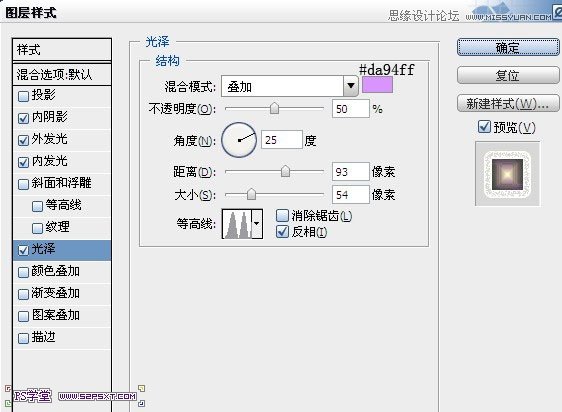562x412 pixels.
Task: Uncheck the 反相 invert checkbox
Action: (x=282, y=232)
